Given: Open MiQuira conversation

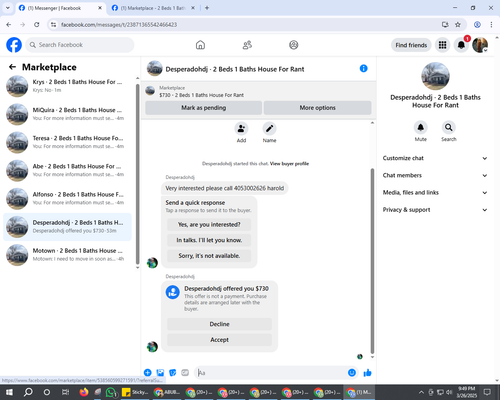Looking at the screenshot, I should click(x=67, y=114).
